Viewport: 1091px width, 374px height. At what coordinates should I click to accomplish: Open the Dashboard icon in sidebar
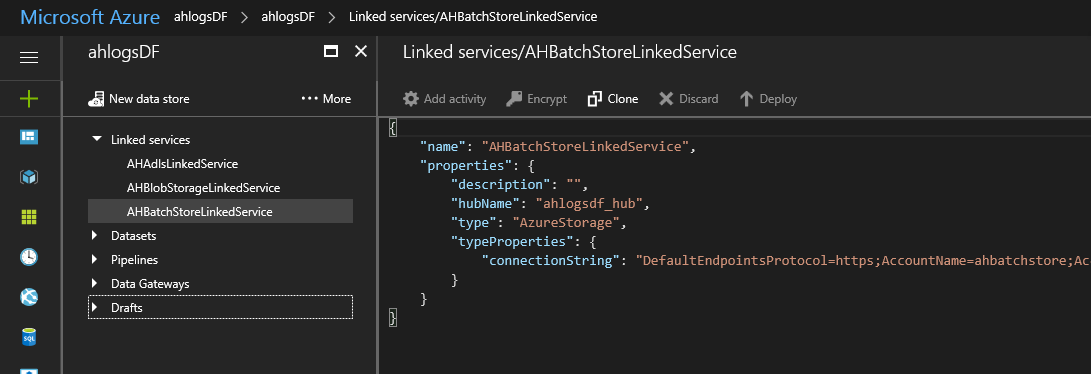[29, 137]
